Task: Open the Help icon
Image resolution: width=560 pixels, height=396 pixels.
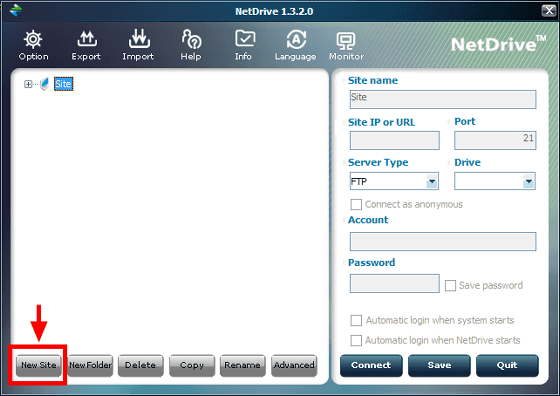Action: point(191,39)
